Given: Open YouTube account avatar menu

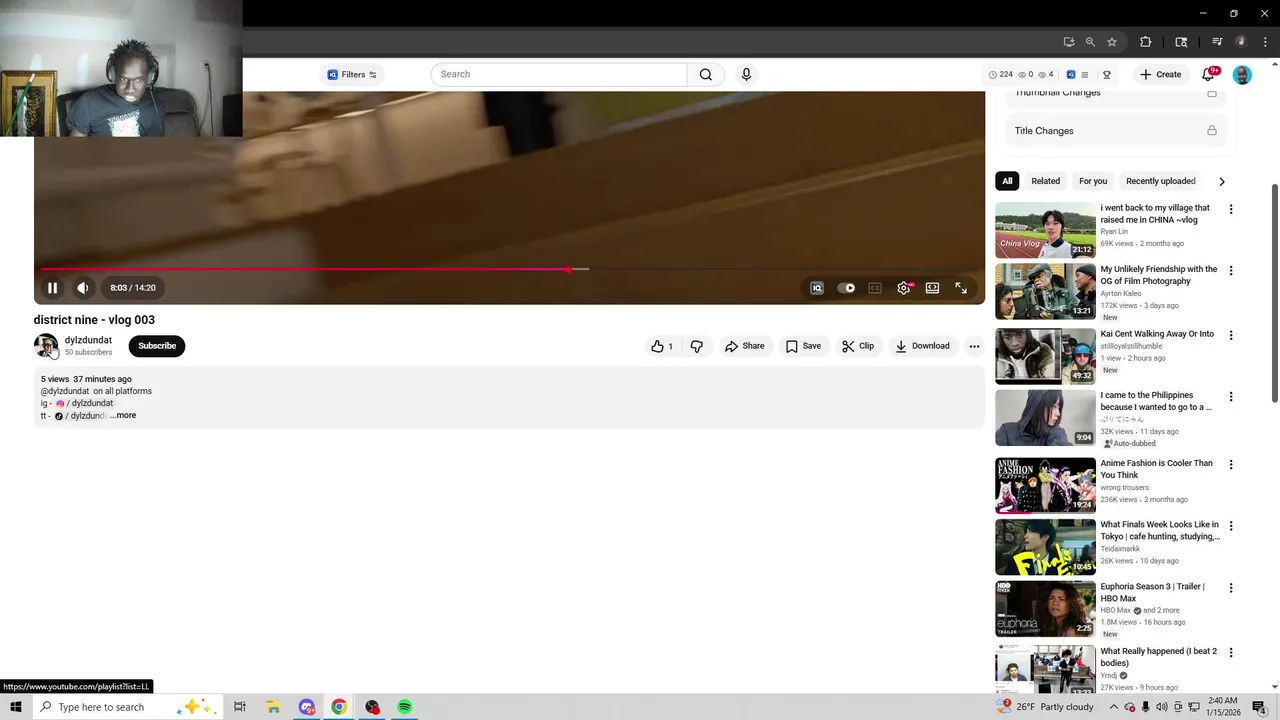Looking at the screenshot, I should point(1242,74).
